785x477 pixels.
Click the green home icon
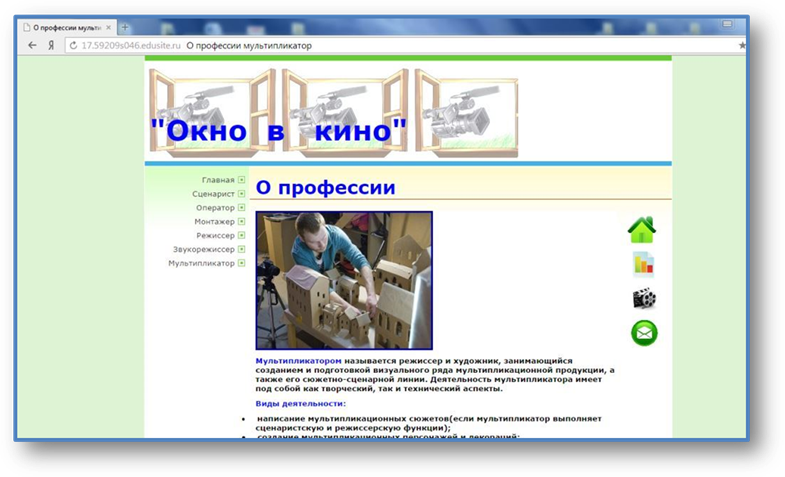pos(642,230)
